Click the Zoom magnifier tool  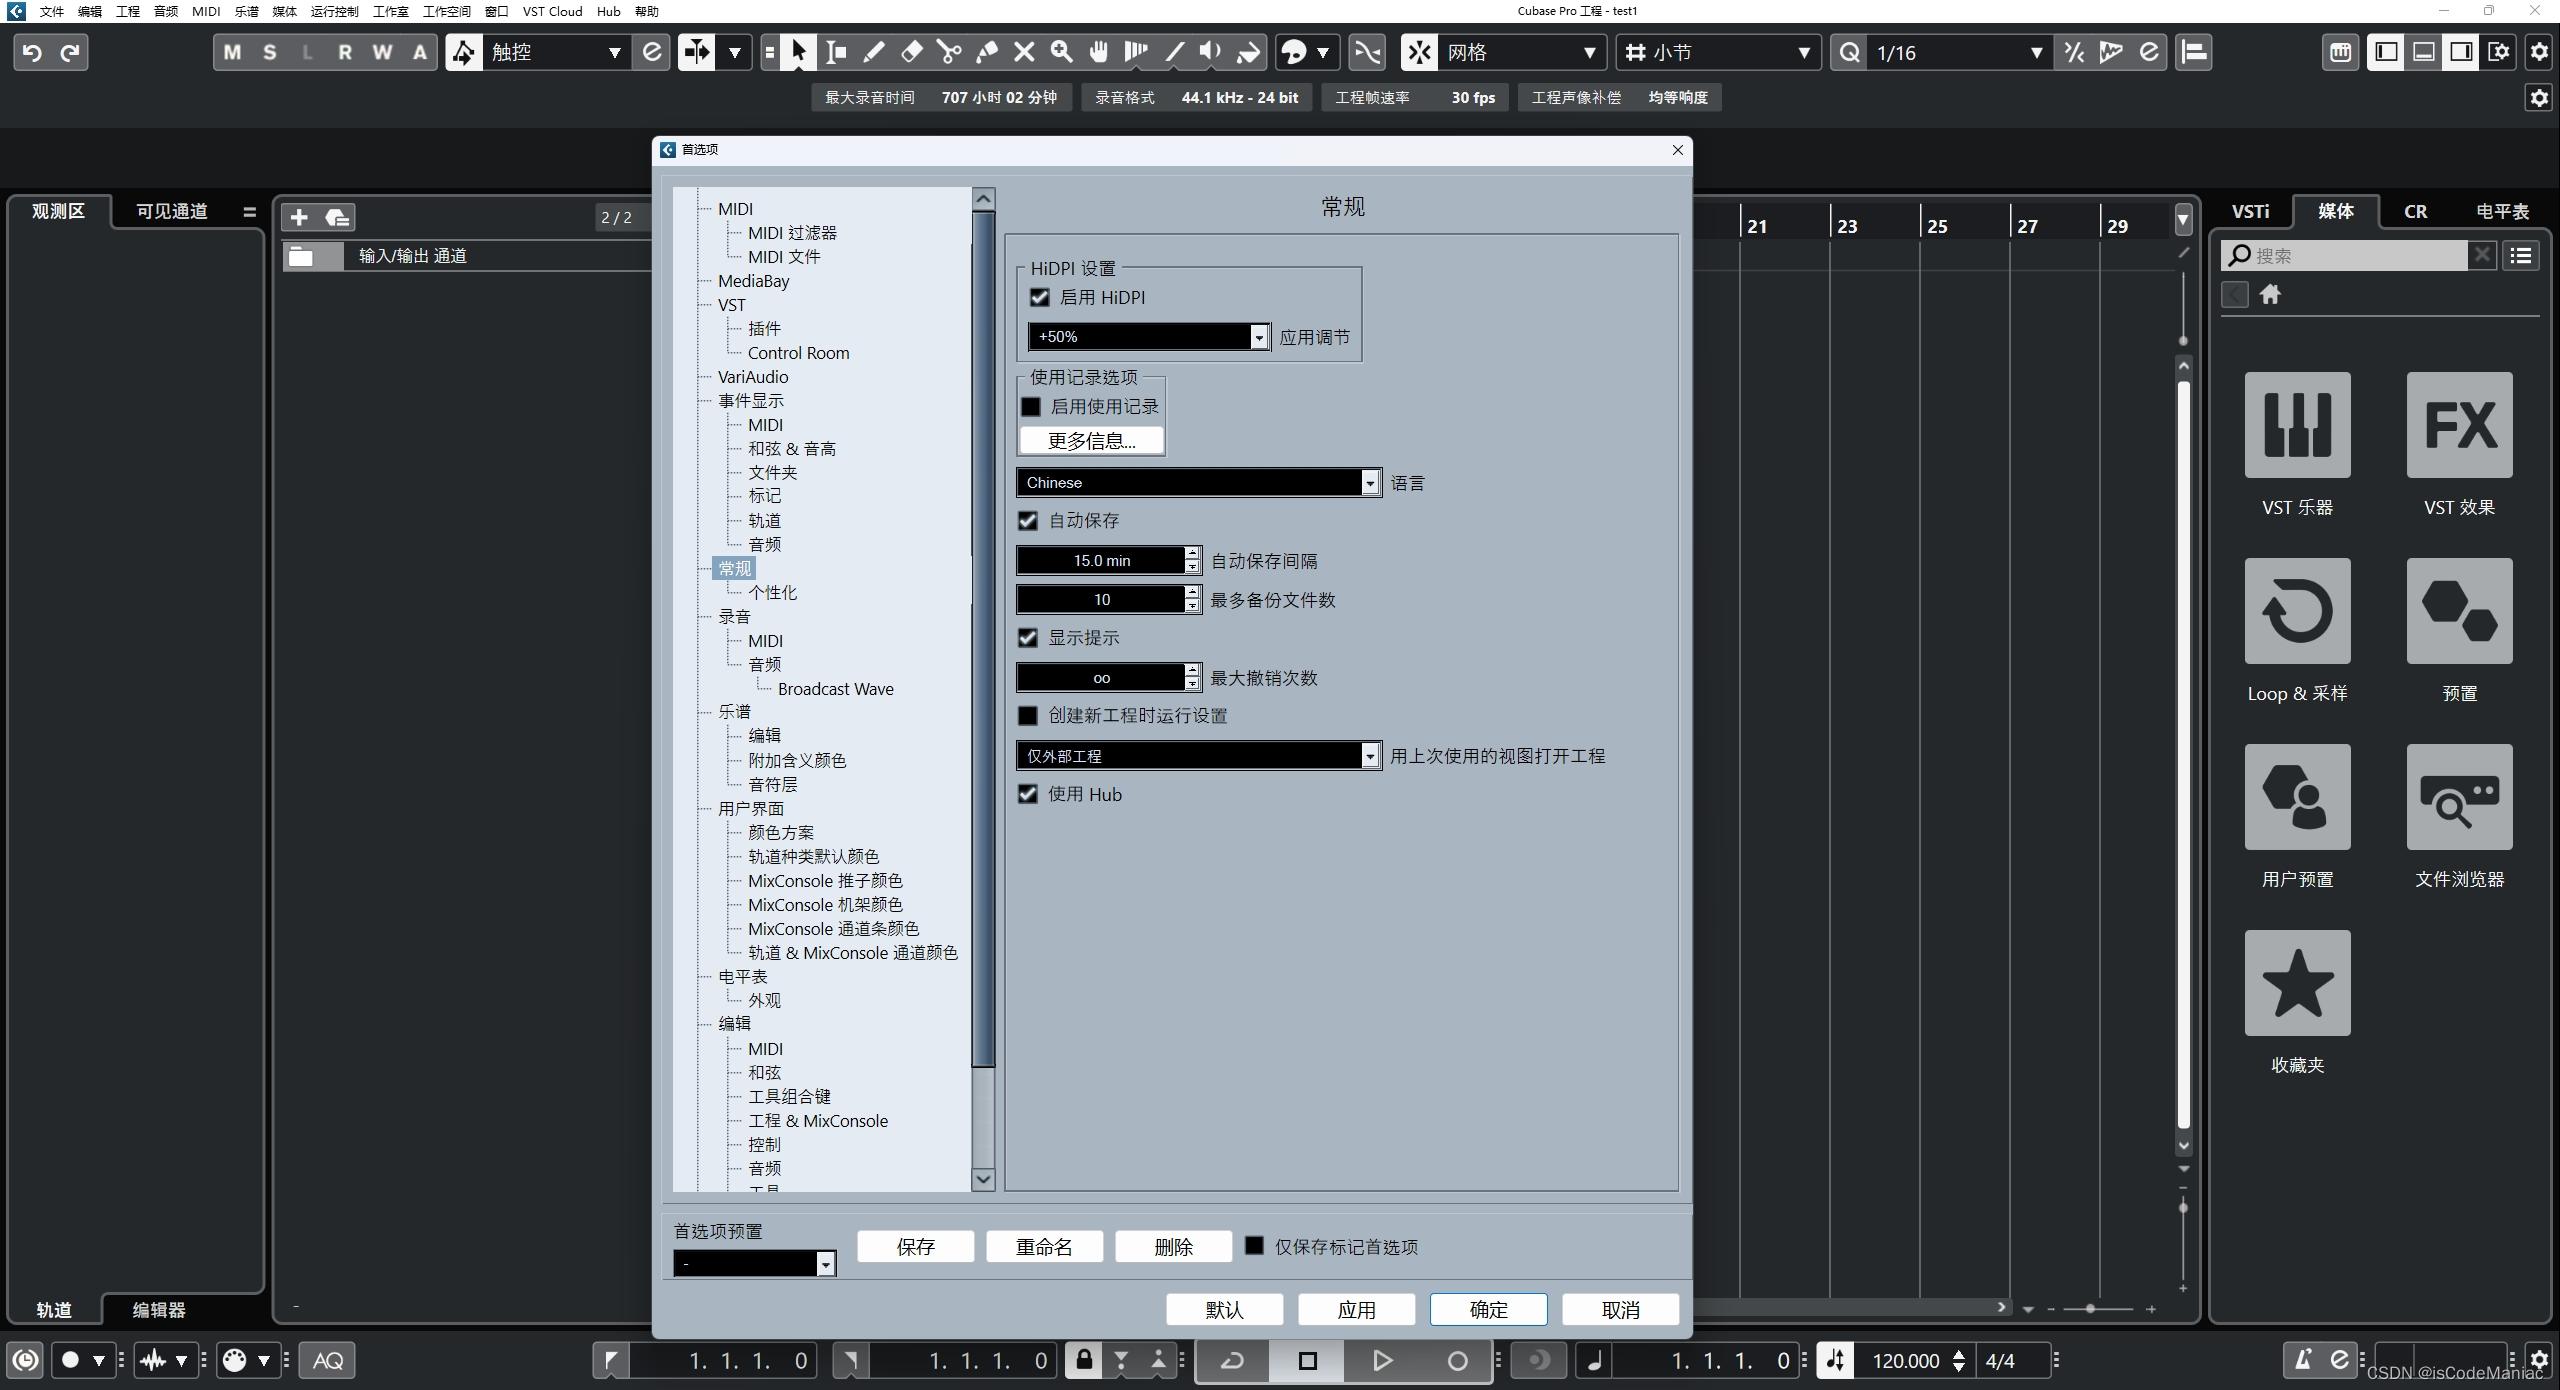click(1061, 52)
